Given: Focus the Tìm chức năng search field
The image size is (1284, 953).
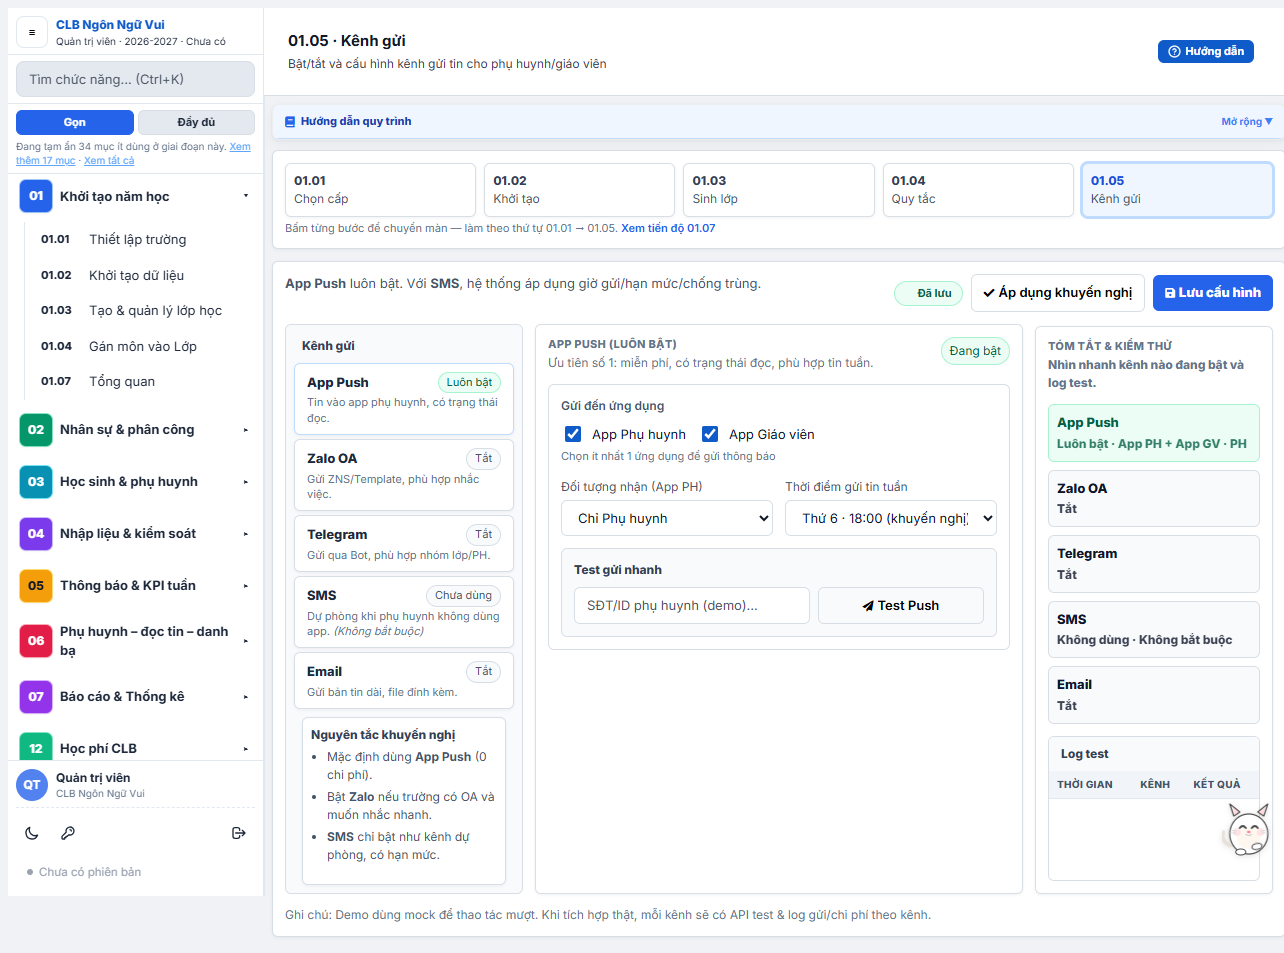Looking at the screenshot, I should click(x=135, y=79).
